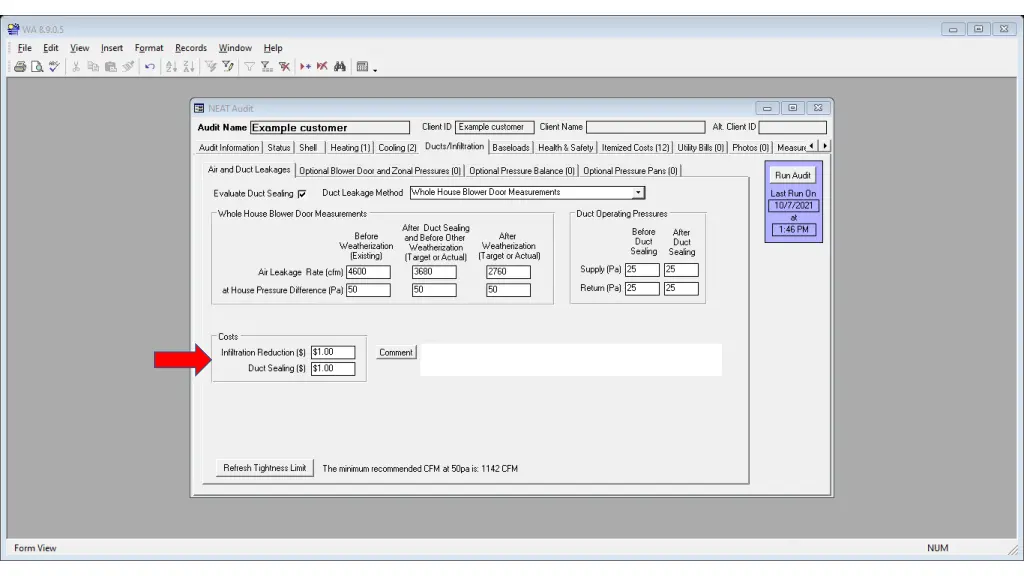Screen dimensions: 1024x576
Task: Click the binoculars Find icon
Action: 340,67
